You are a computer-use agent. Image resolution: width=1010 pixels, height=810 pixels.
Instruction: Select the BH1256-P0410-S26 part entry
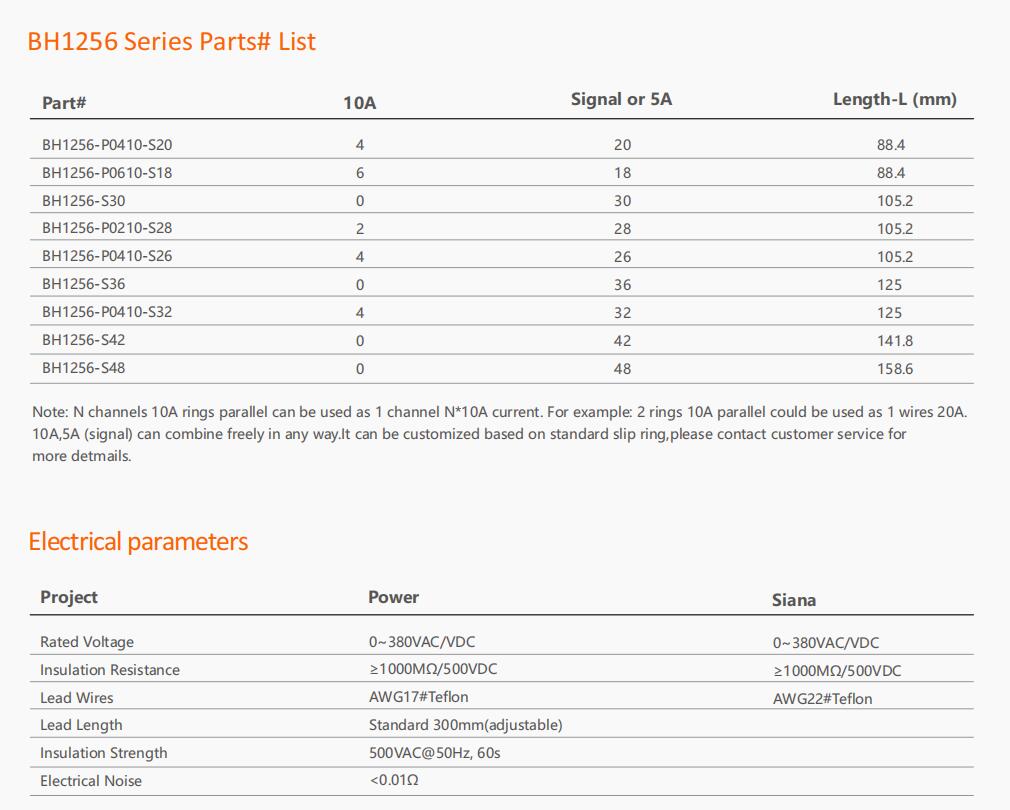click(107, 256)
